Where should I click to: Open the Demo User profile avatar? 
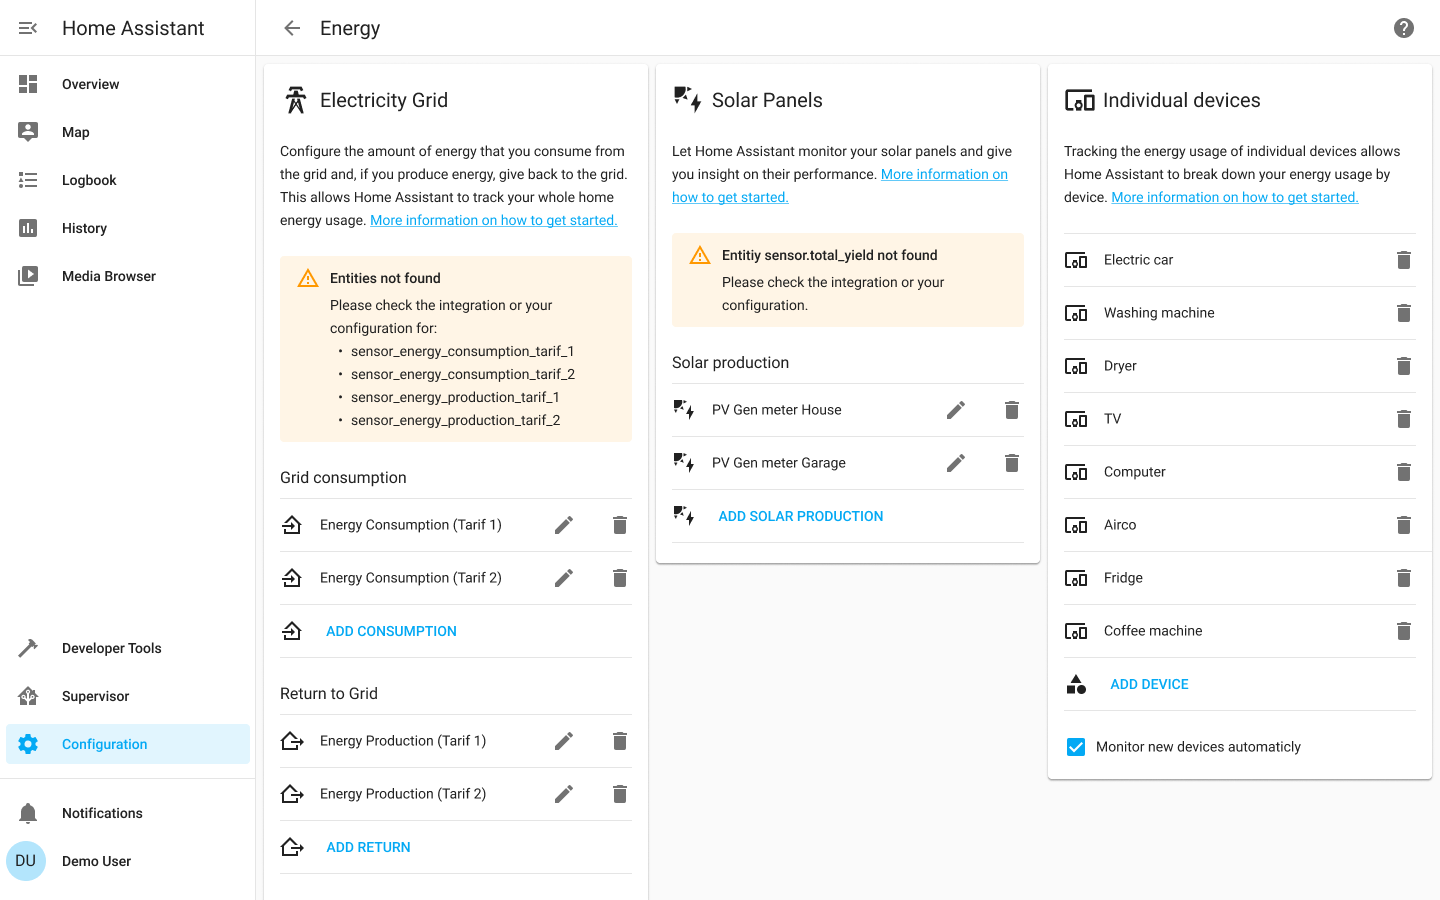click(x=26, y=861)
